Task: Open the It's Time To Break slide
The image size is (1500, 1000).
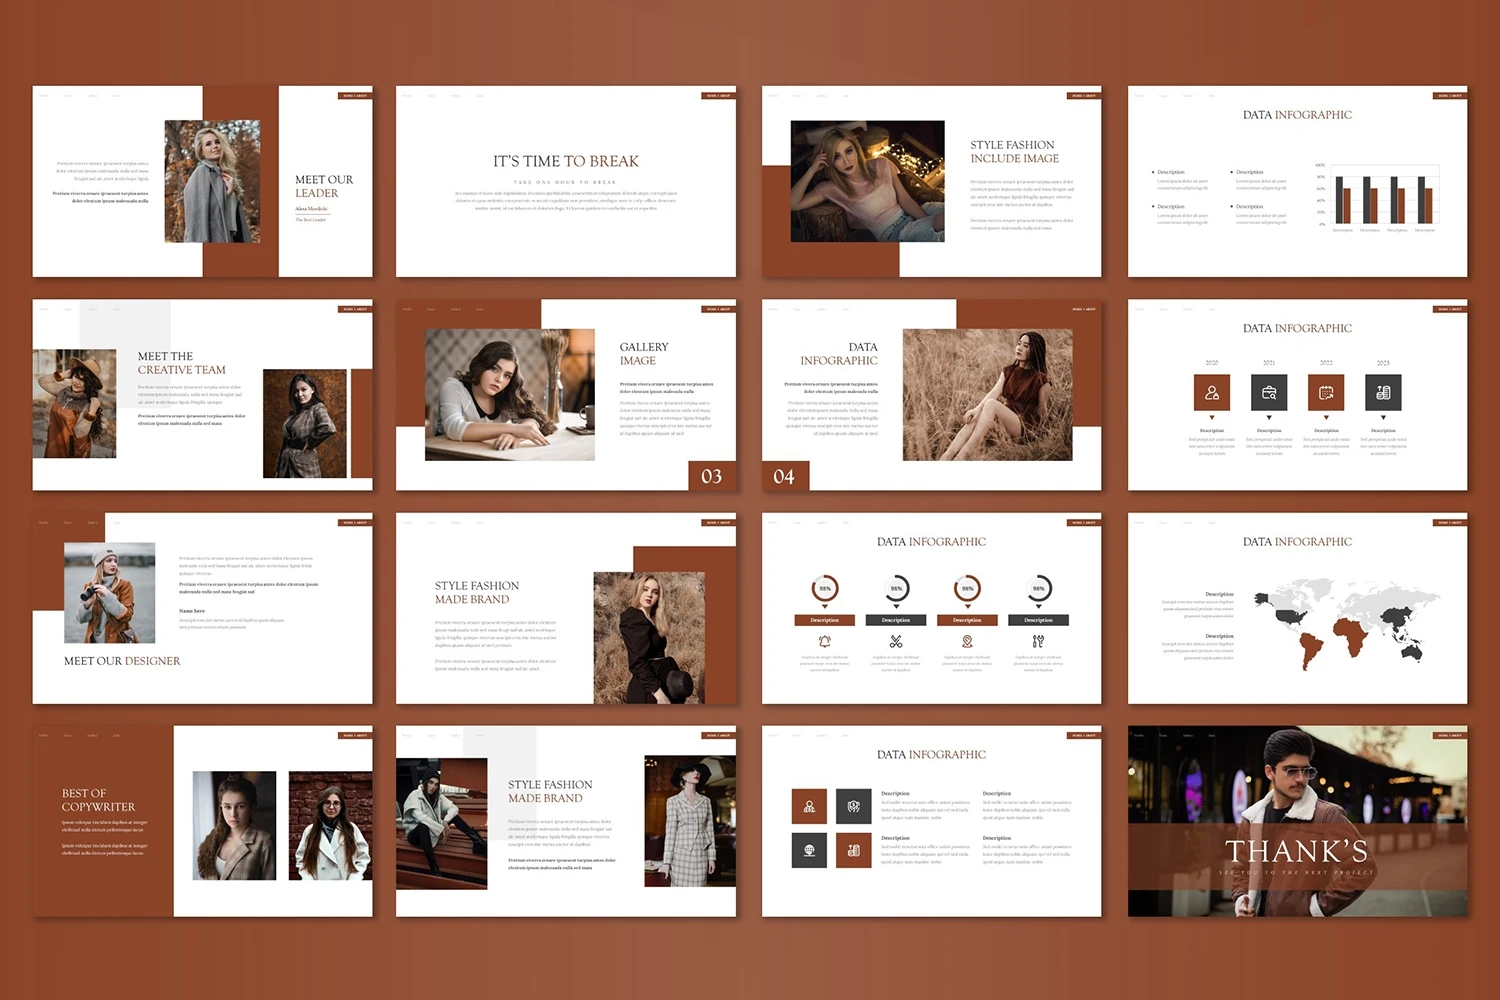Action: point(566,181)
